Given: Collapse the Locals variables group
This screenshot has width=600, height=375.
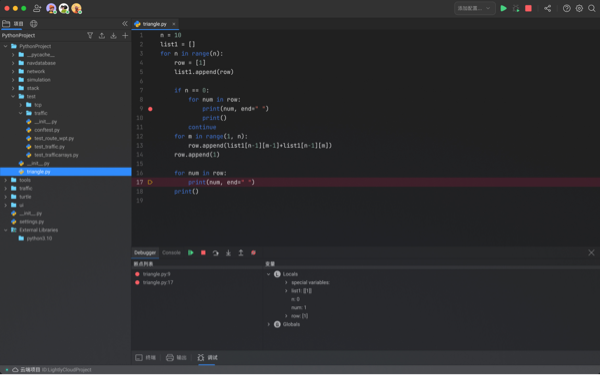Looking at the screenshot, I should click(x=269, y=274).
